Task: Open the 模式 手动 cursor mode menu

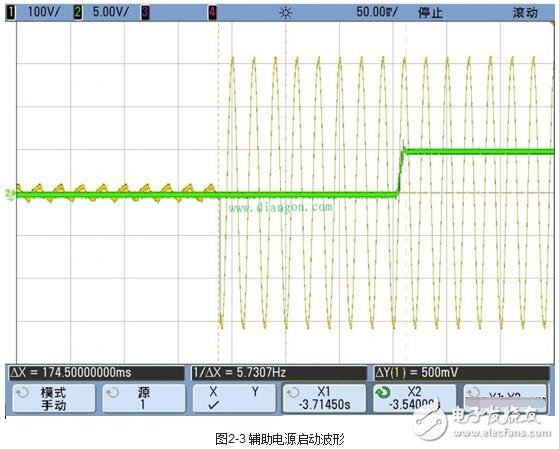Action: (x=54, y=399)
